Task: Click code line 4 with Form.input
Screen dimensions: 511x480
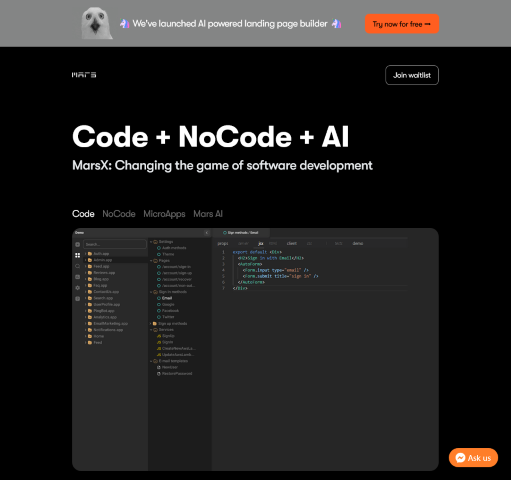Action: pos(276,270)
